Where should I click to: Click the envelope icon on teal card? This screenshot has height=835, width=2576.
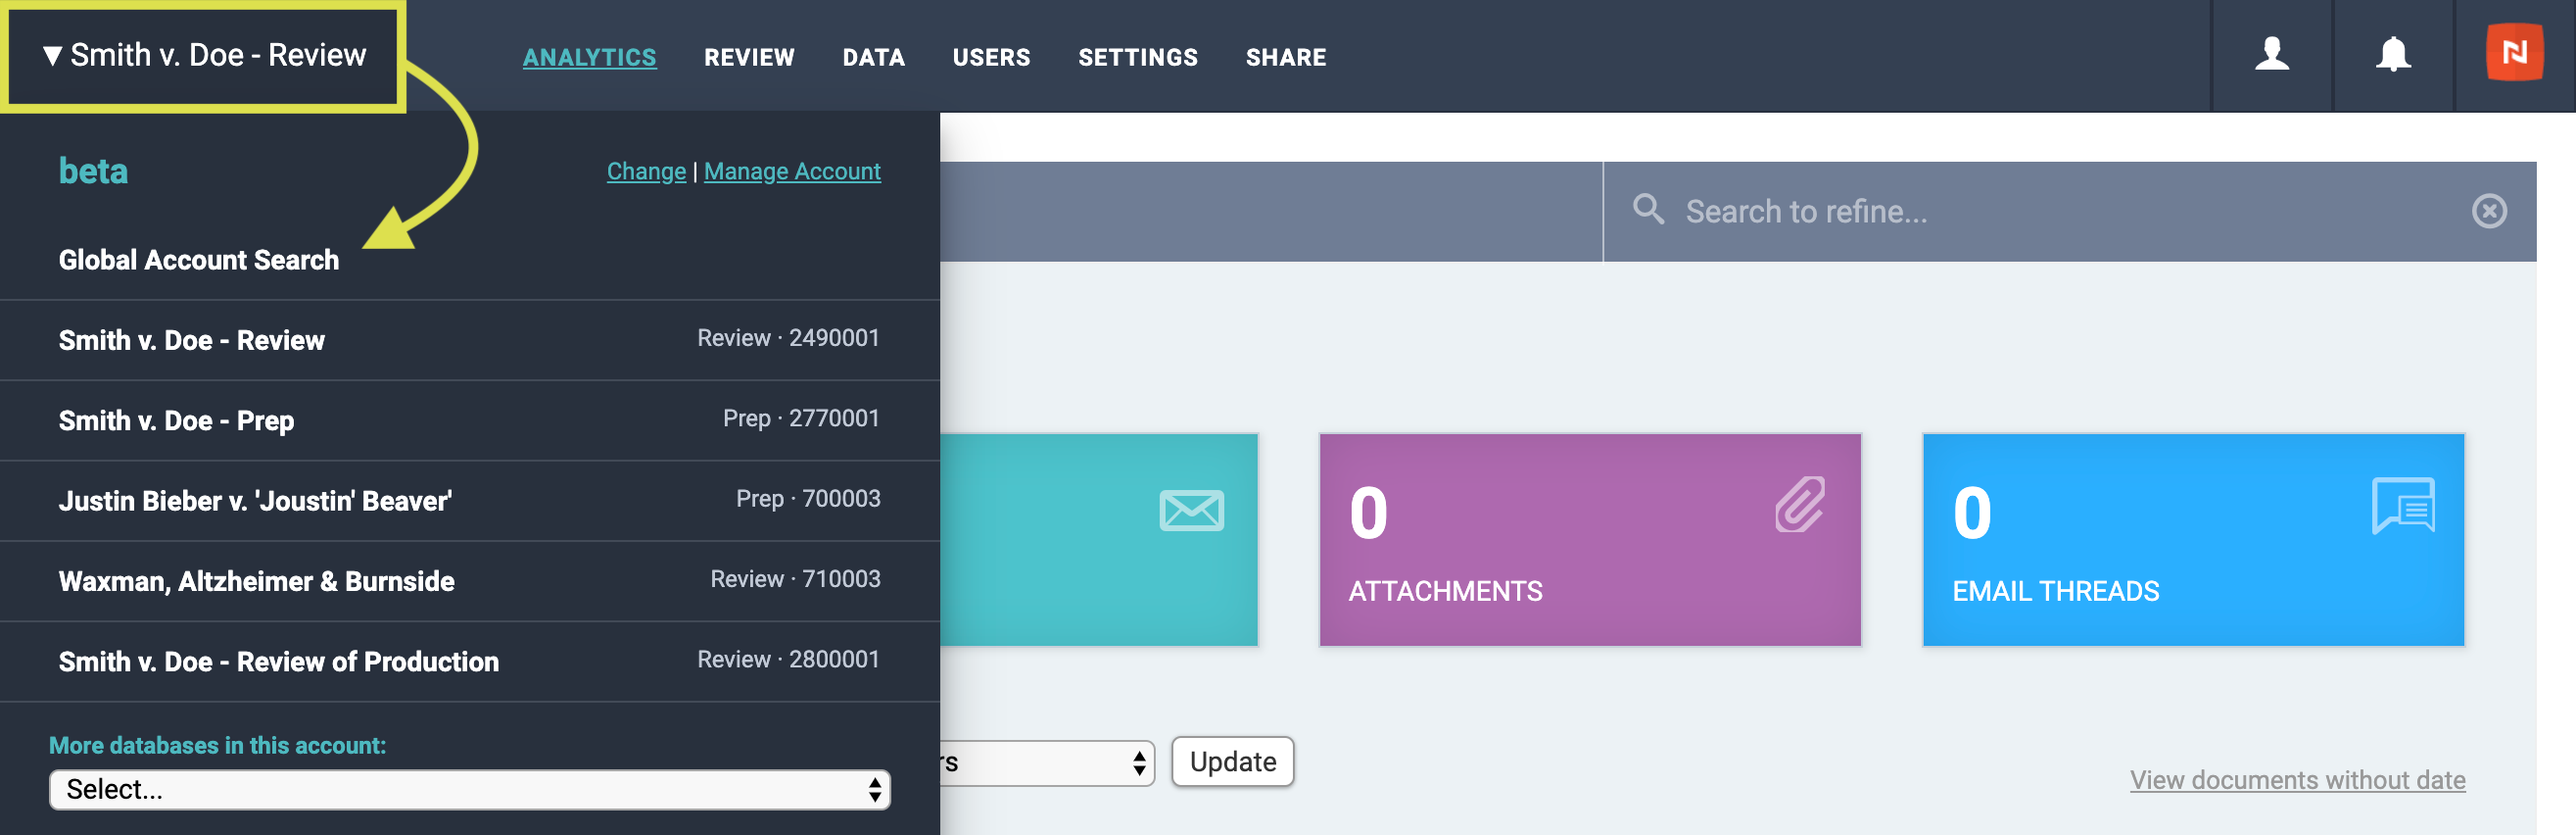[x=1191, y=510]
